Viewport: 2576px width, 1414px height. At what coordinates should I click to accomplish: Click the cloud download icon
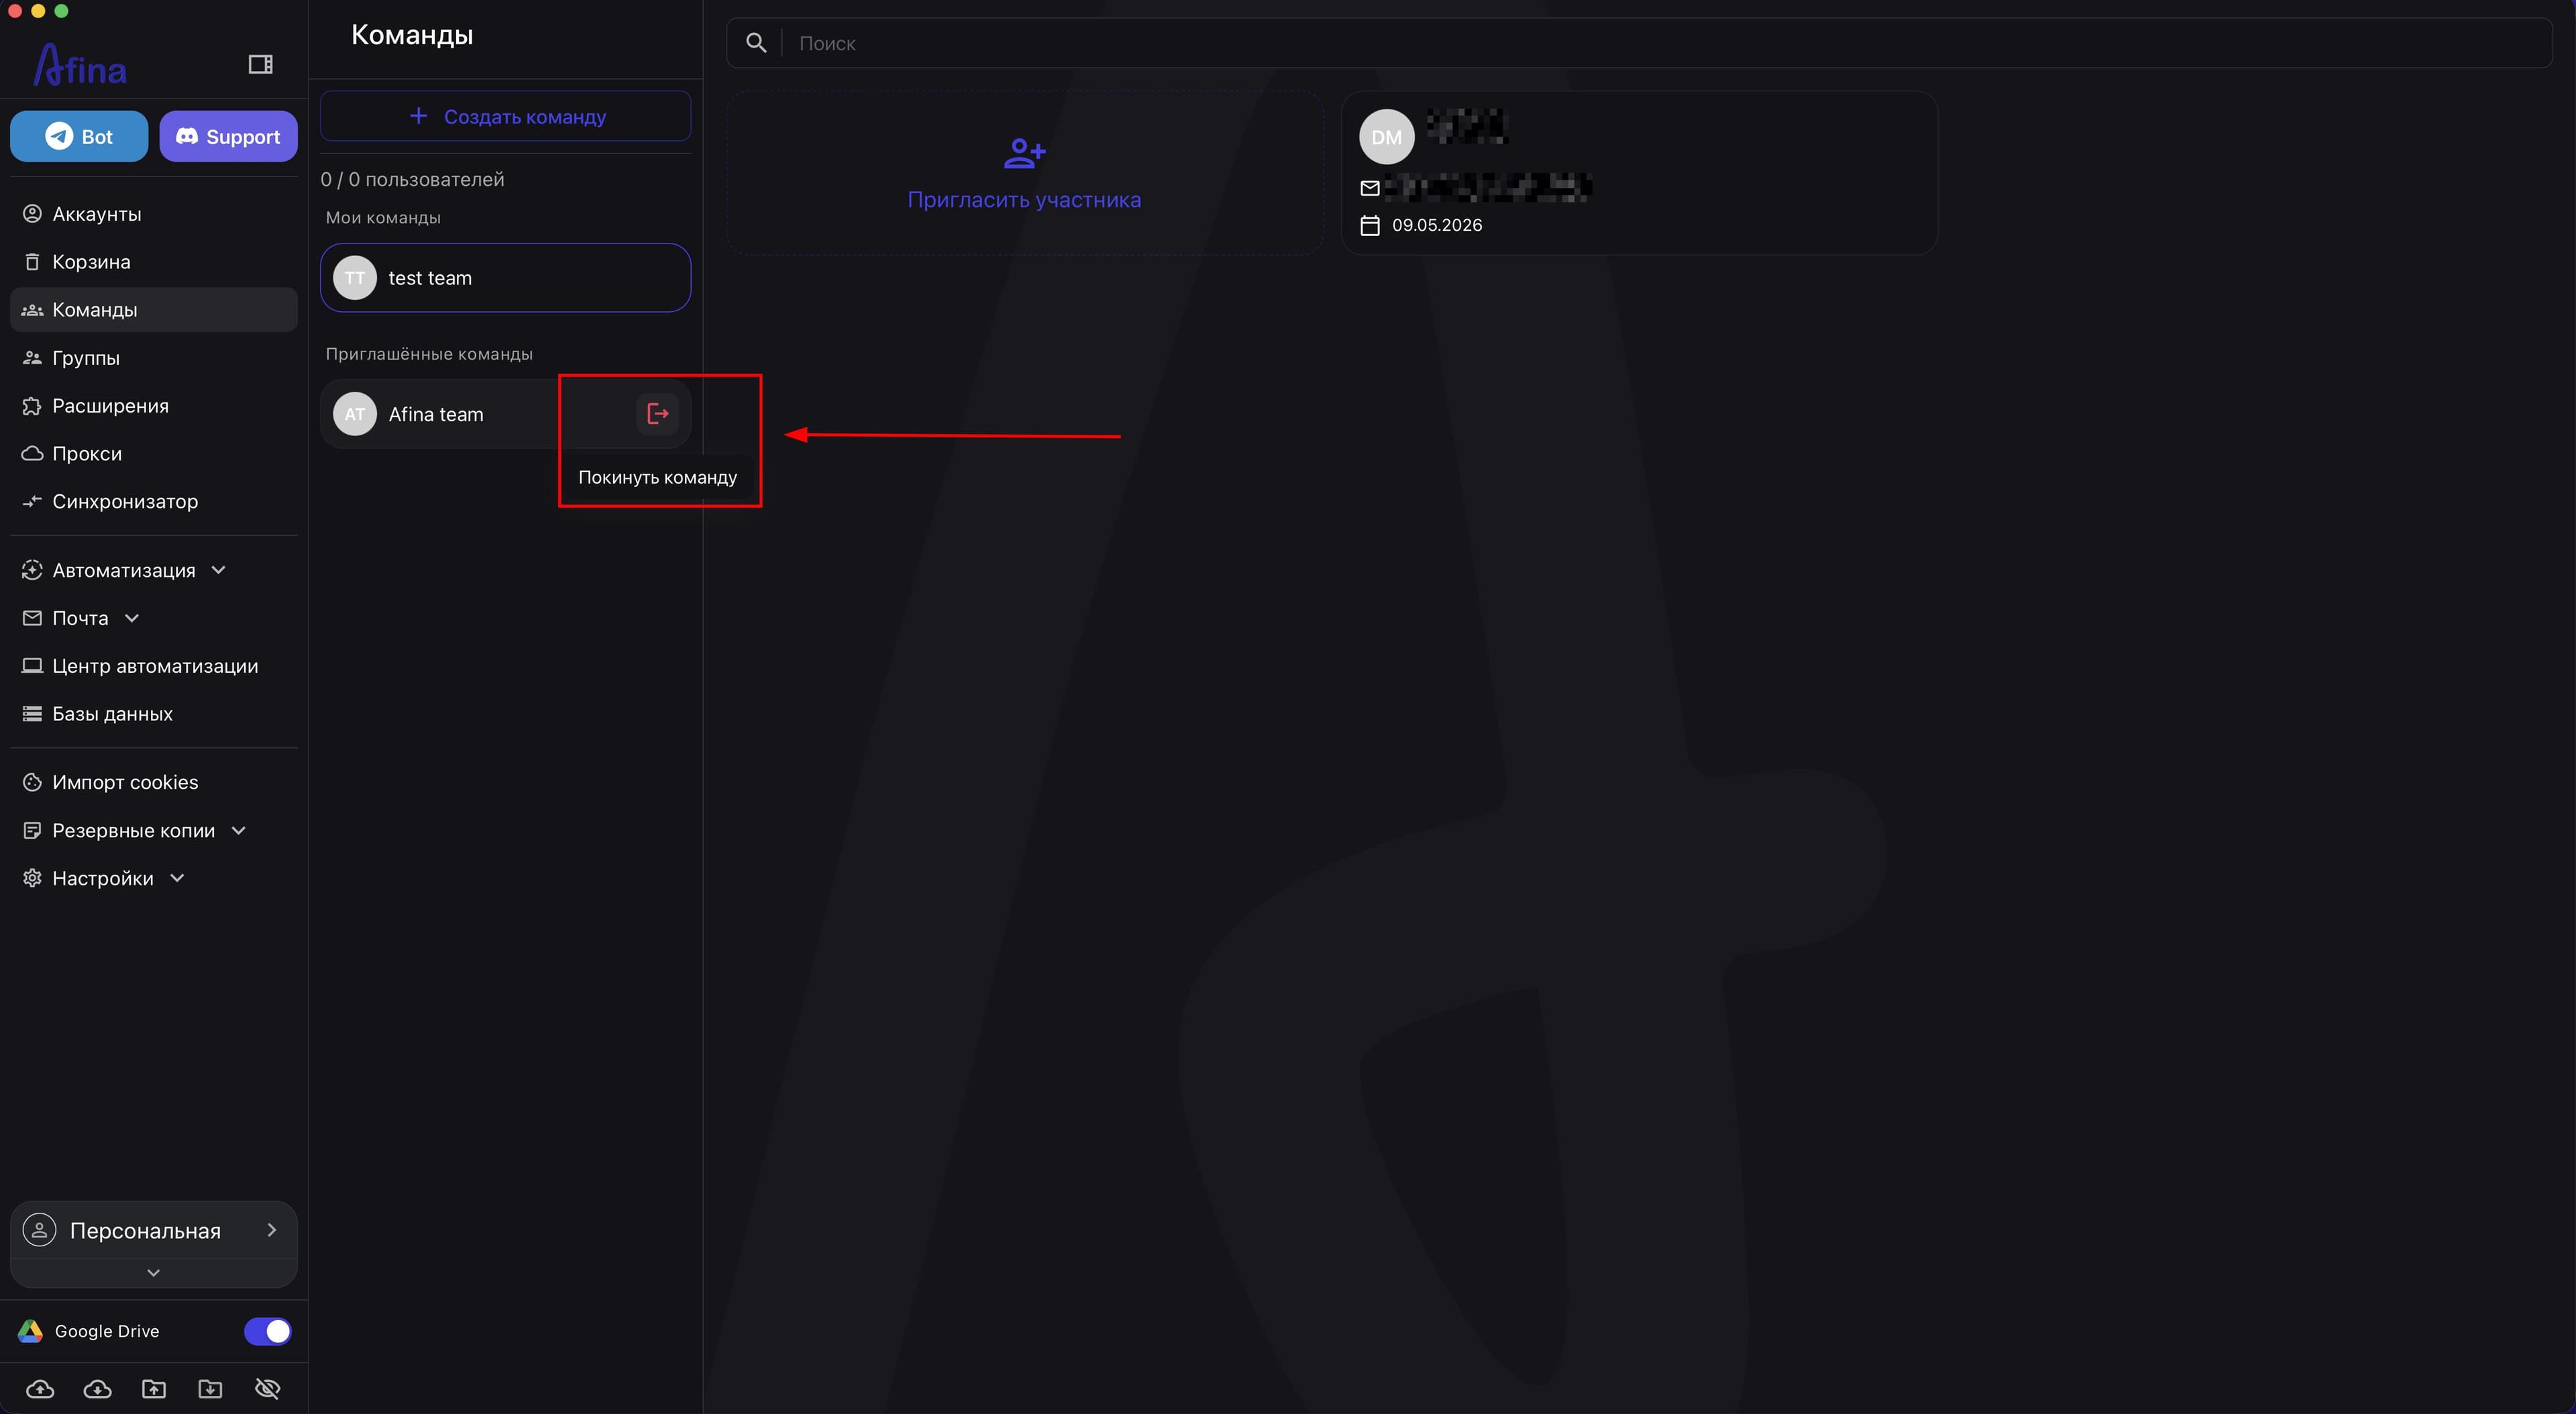97,1388
